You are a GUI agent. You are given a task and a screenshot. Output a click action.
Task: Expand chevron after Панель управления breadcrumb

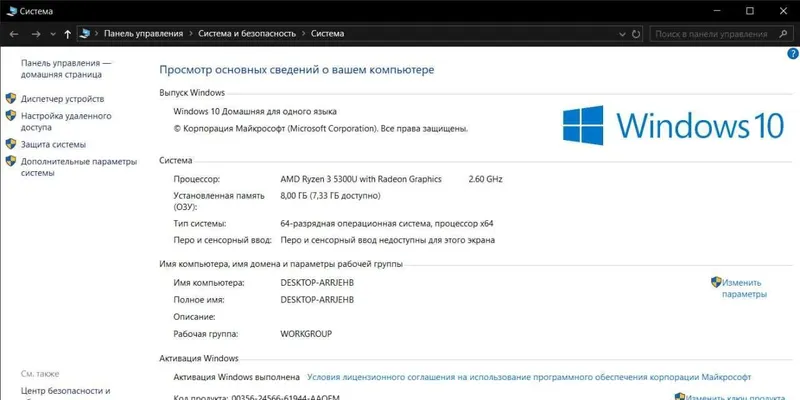coord(190,34)
